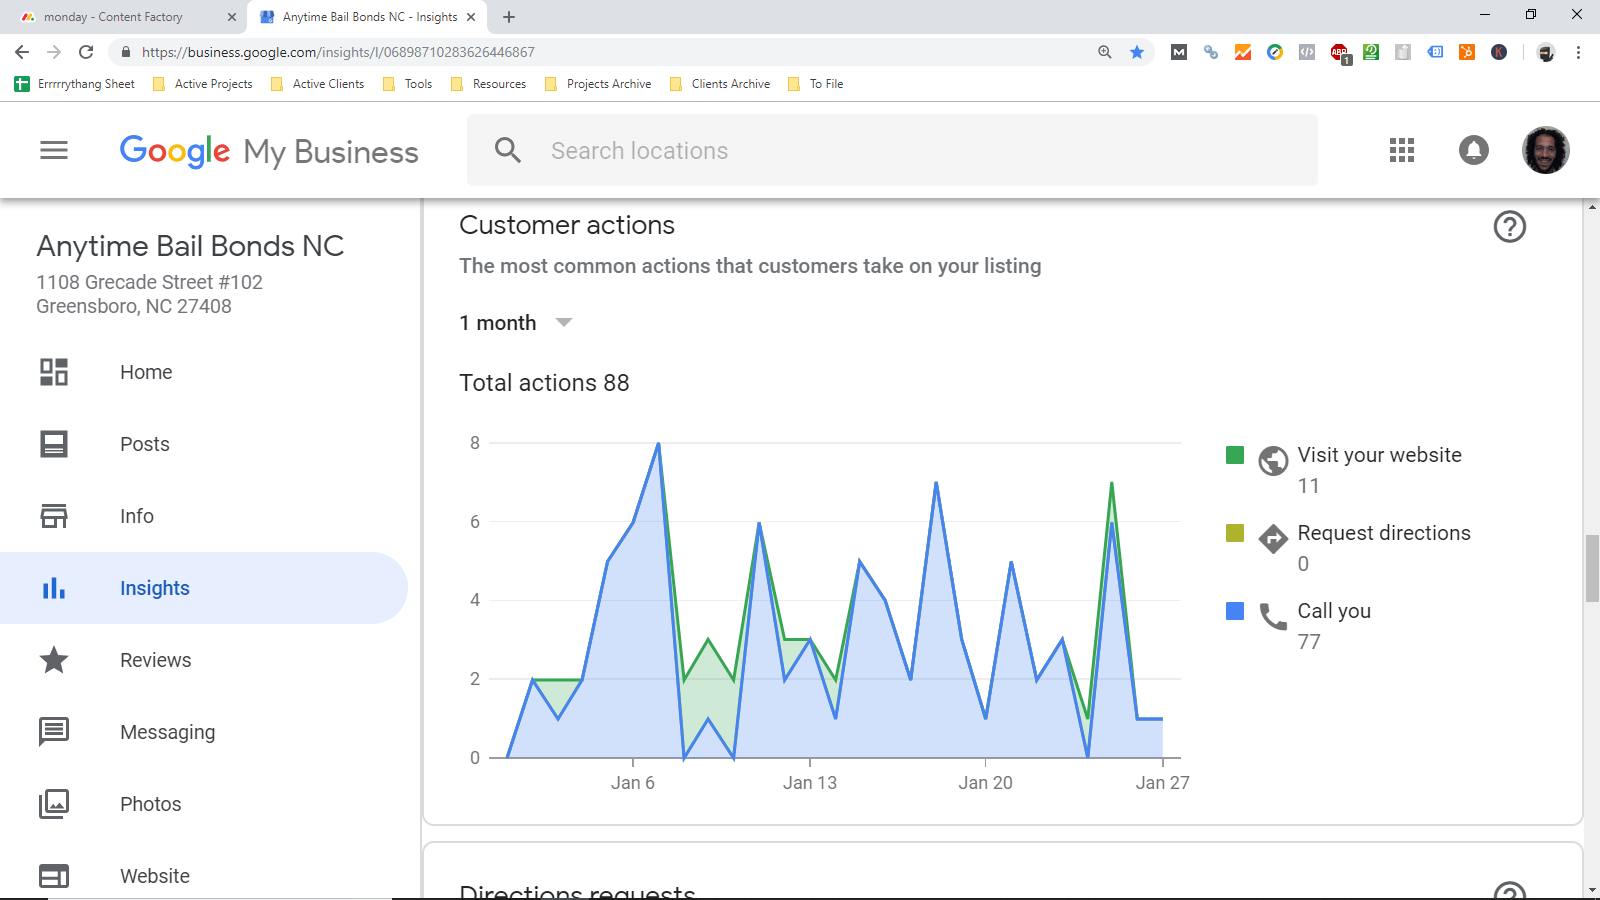Open the 1 month period dropdown
This screenshot has height=900, width=1600.
click(x=515, y=323)
